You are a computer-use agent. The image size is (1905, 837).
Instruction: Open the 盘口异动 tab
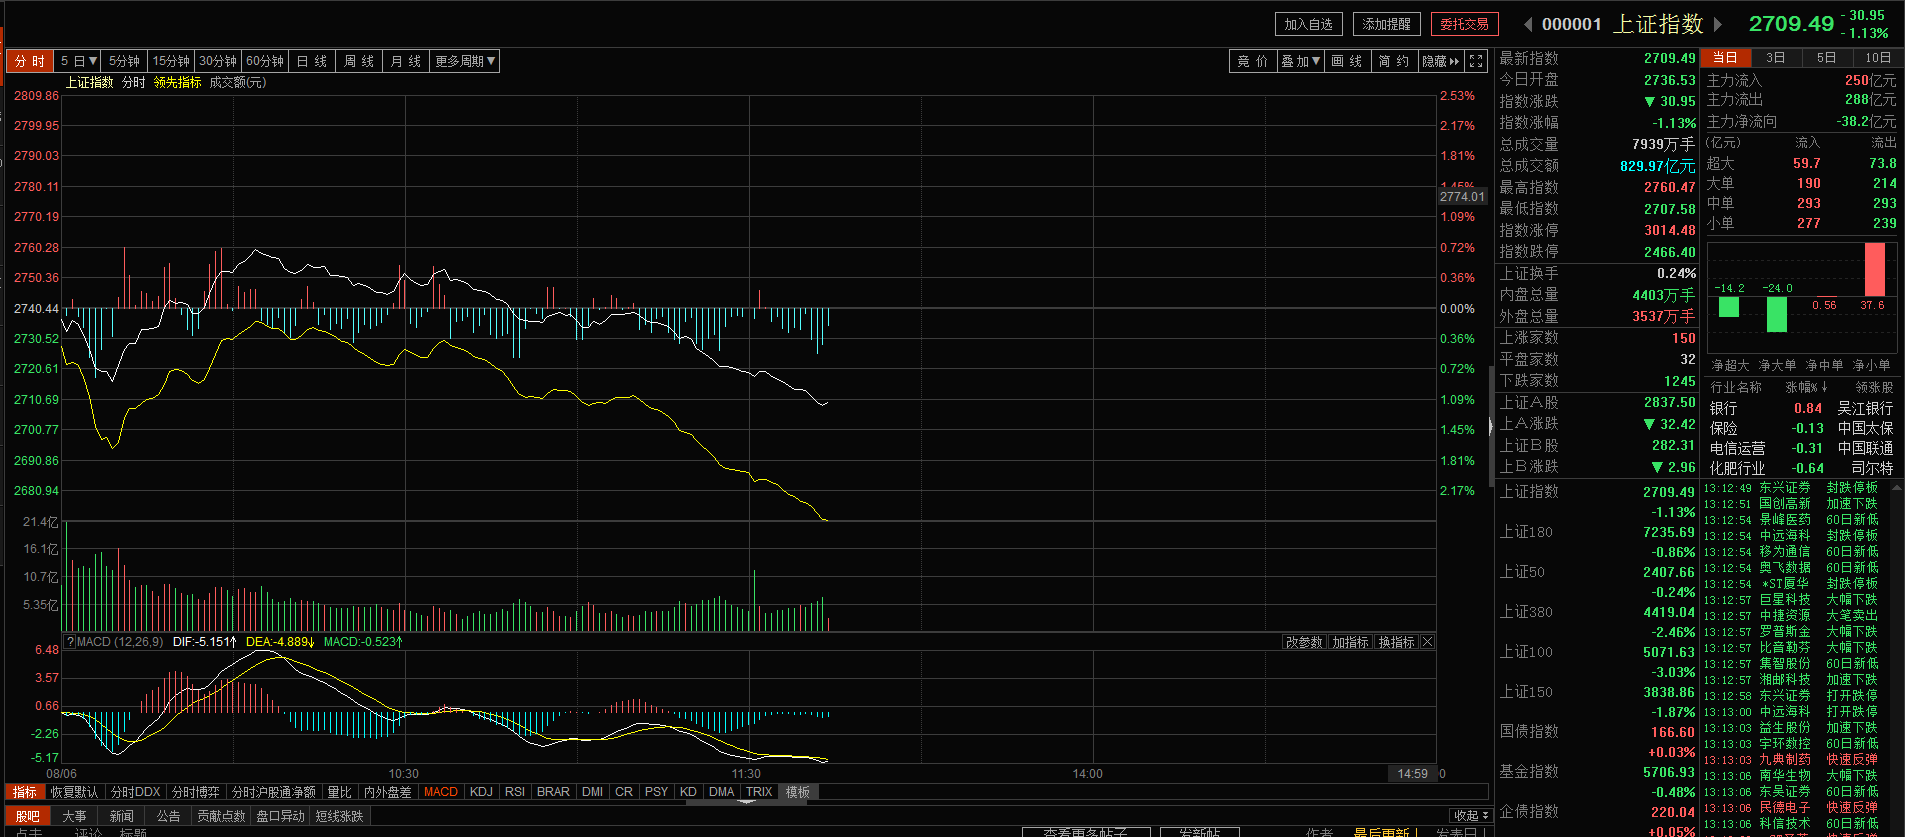click(280, 816)
